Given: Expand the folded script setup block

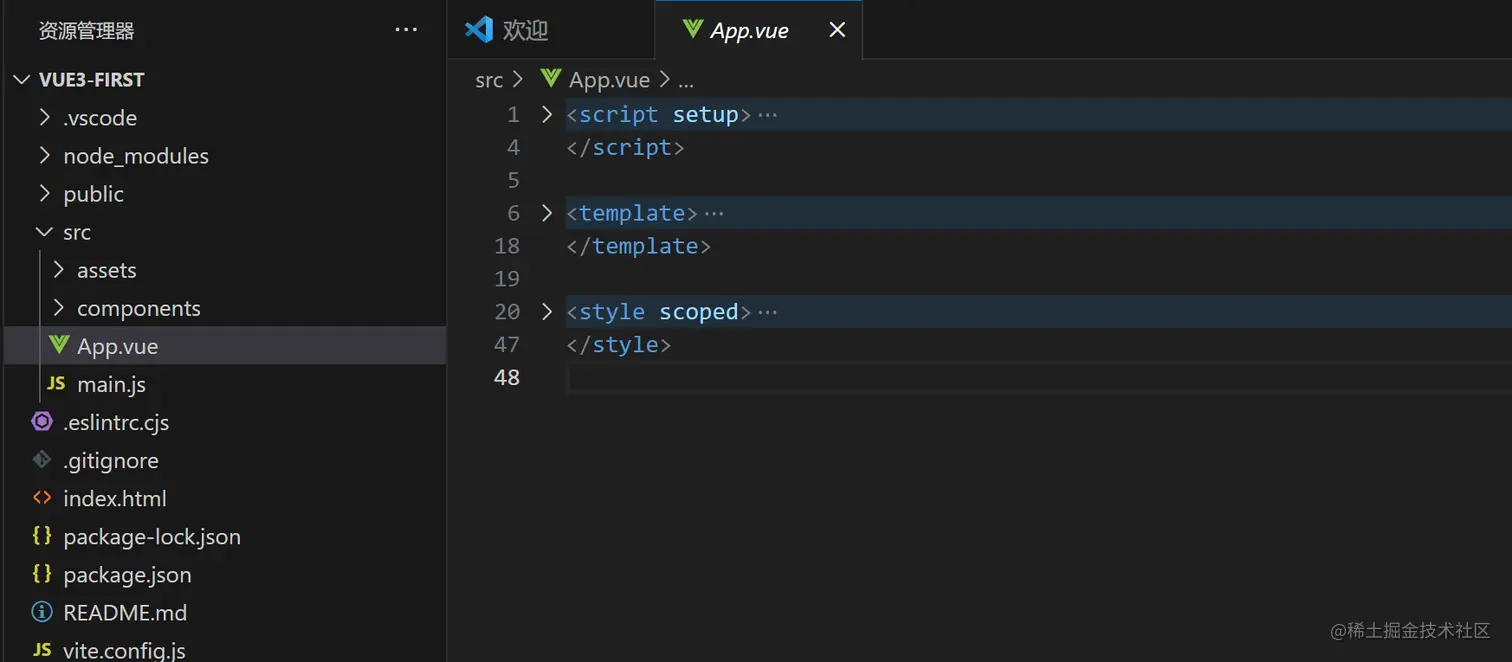Looking at the screenshot, I should [547, 114].
